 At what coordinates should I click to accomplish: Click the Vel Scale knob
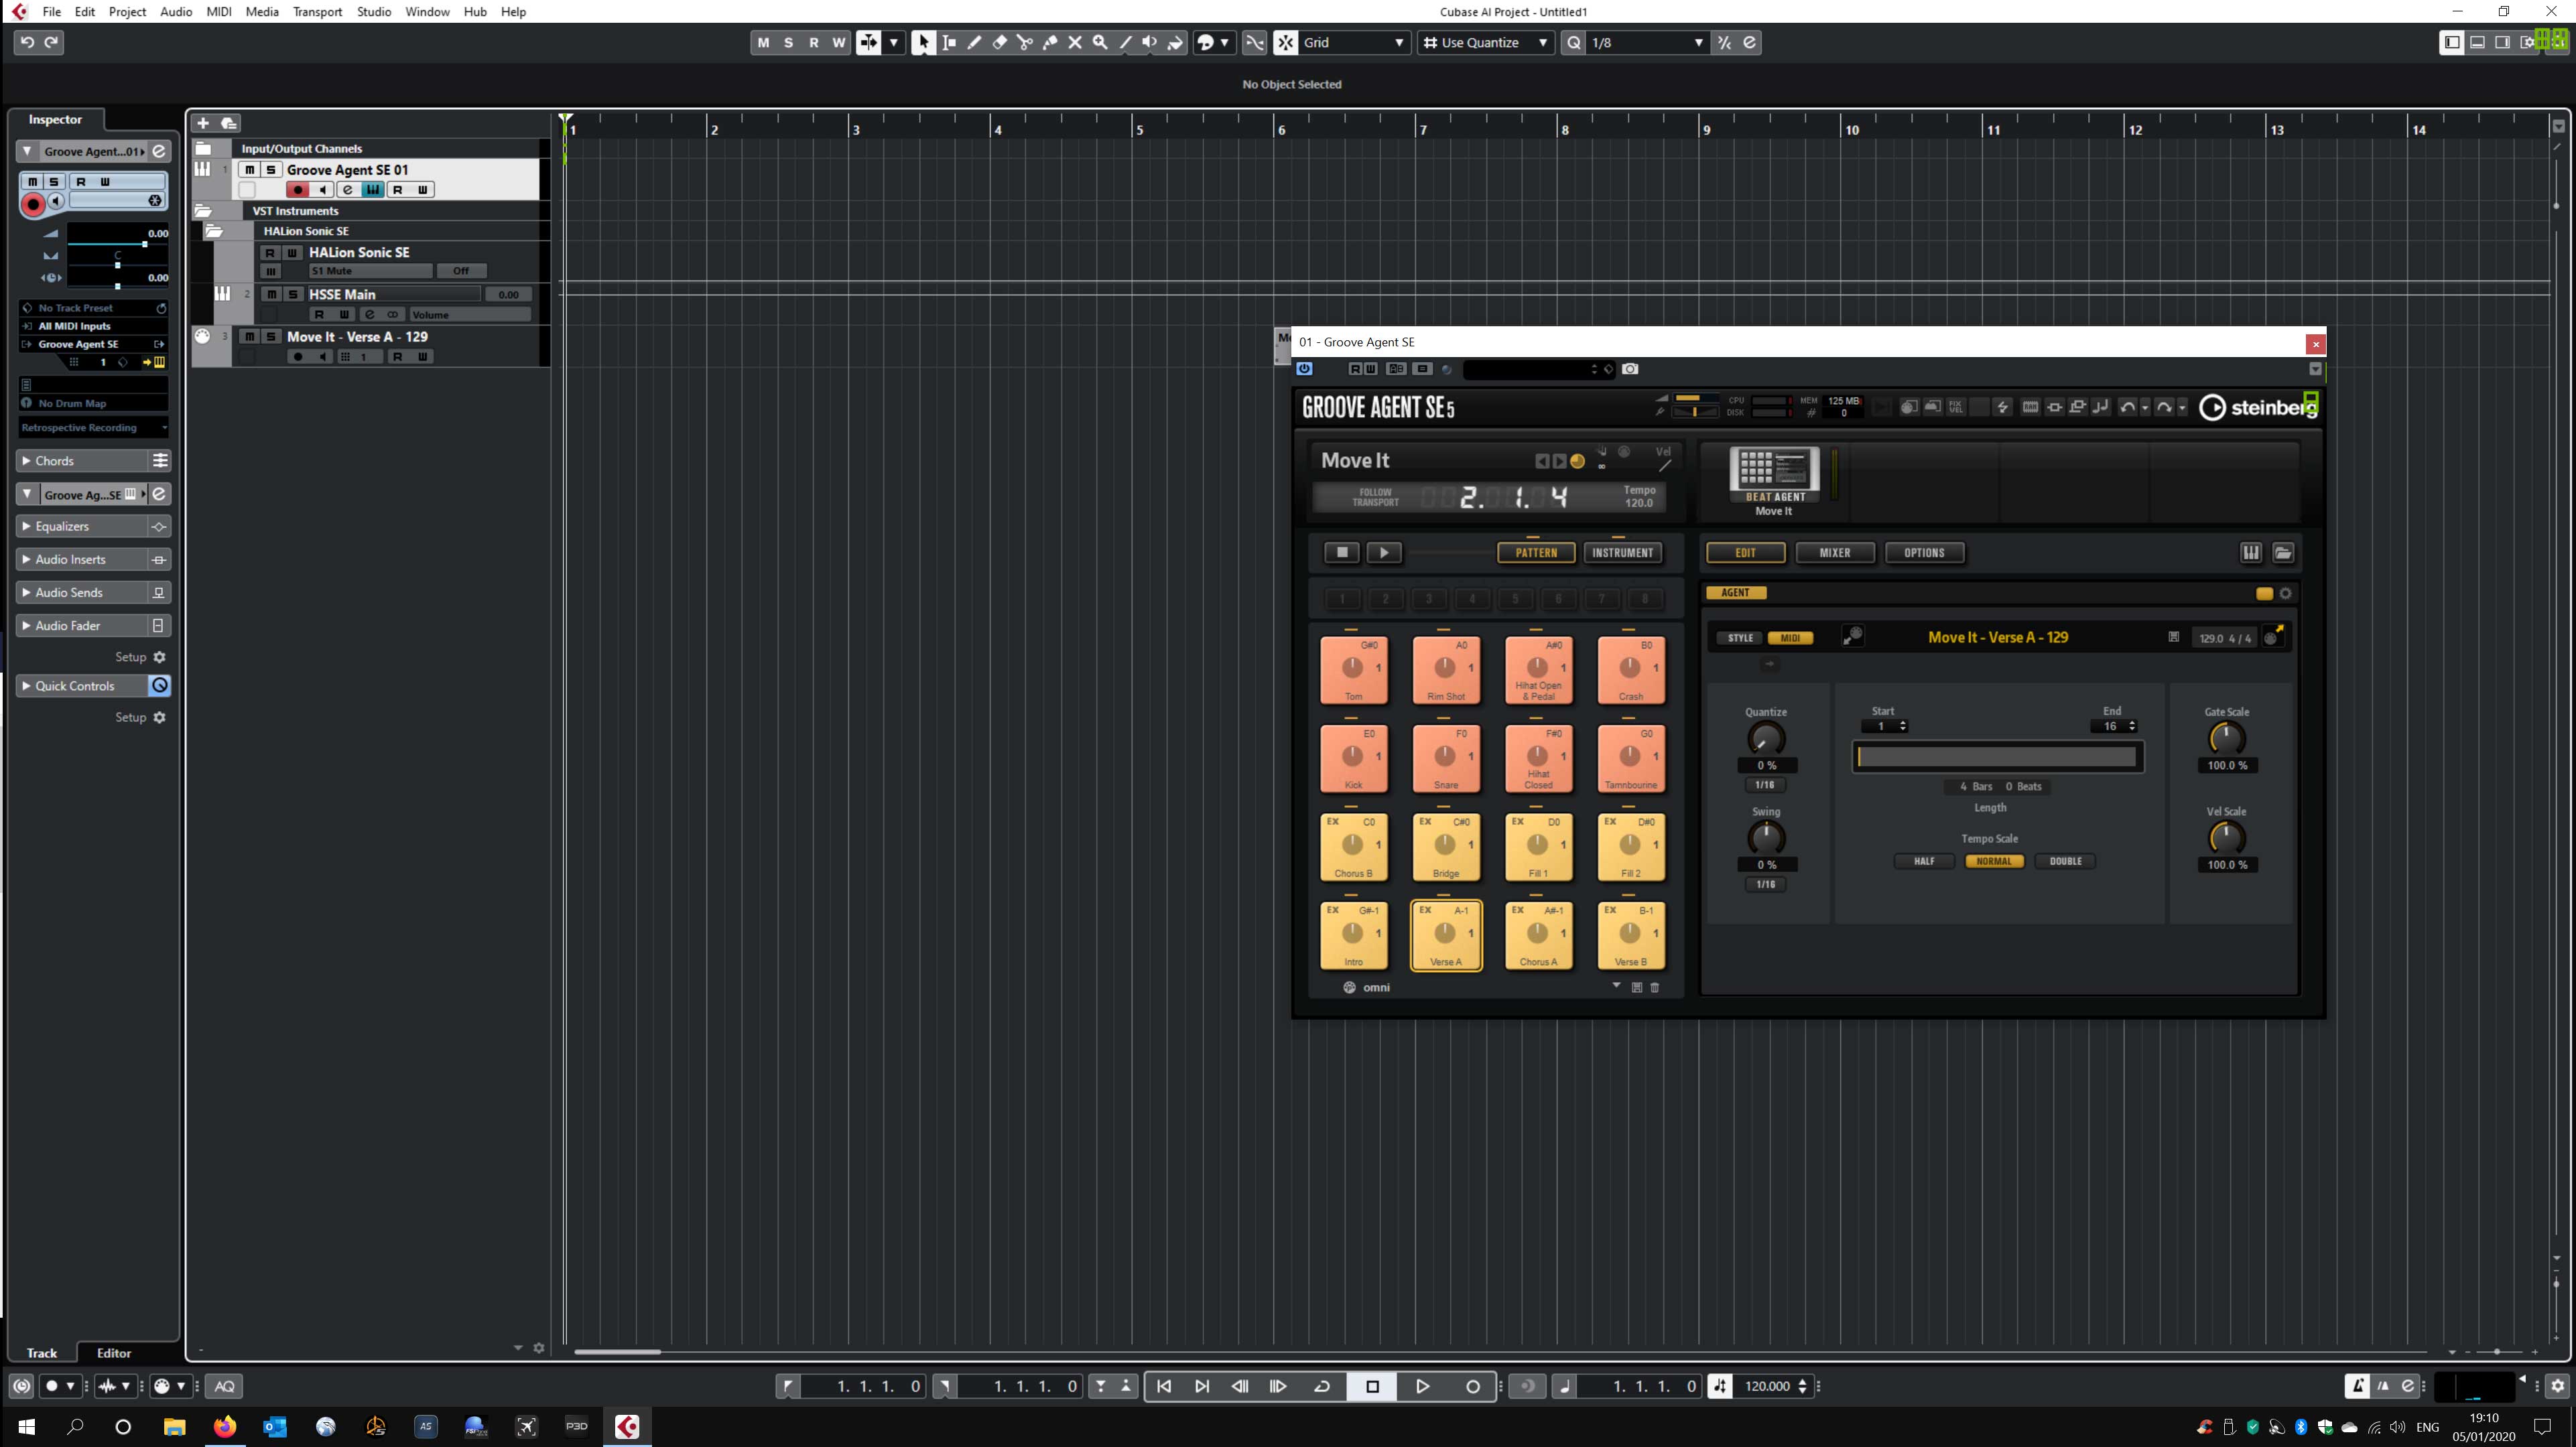click(x=2226, y=837)
